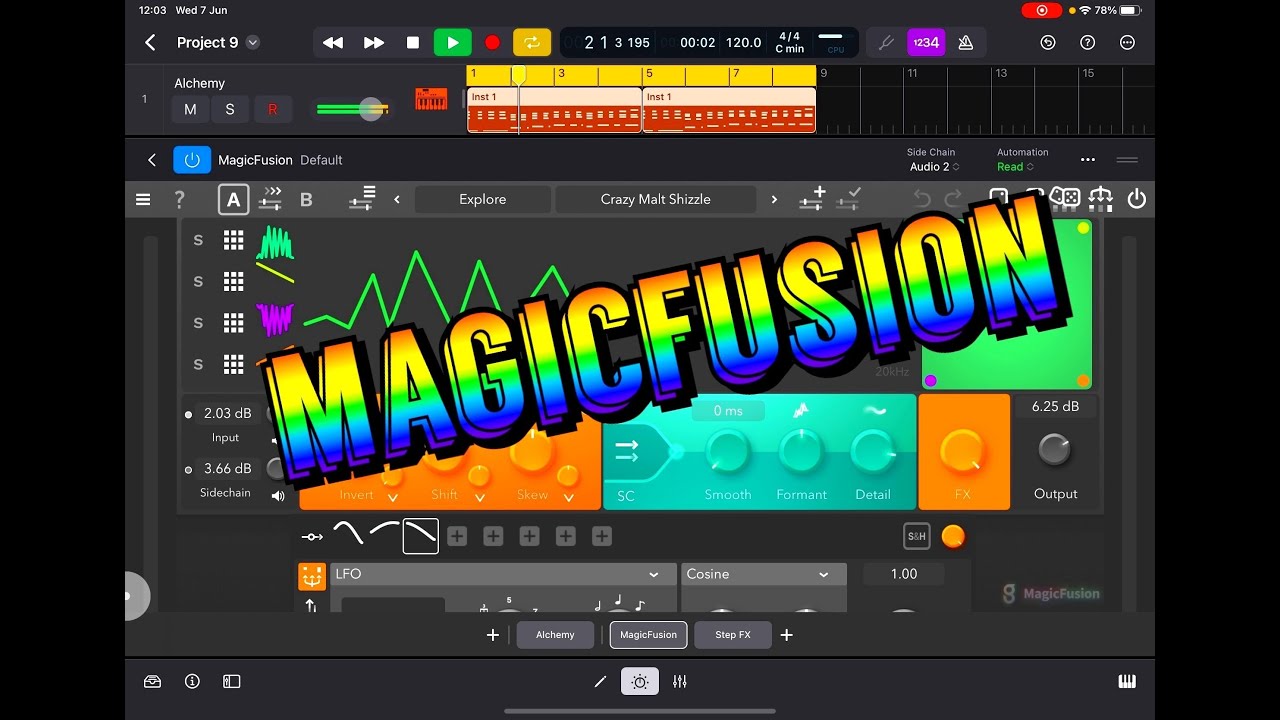Screen dimensions: 1280x720
Task: Open the help question mark icon
Action: (x=1087, y=42)
